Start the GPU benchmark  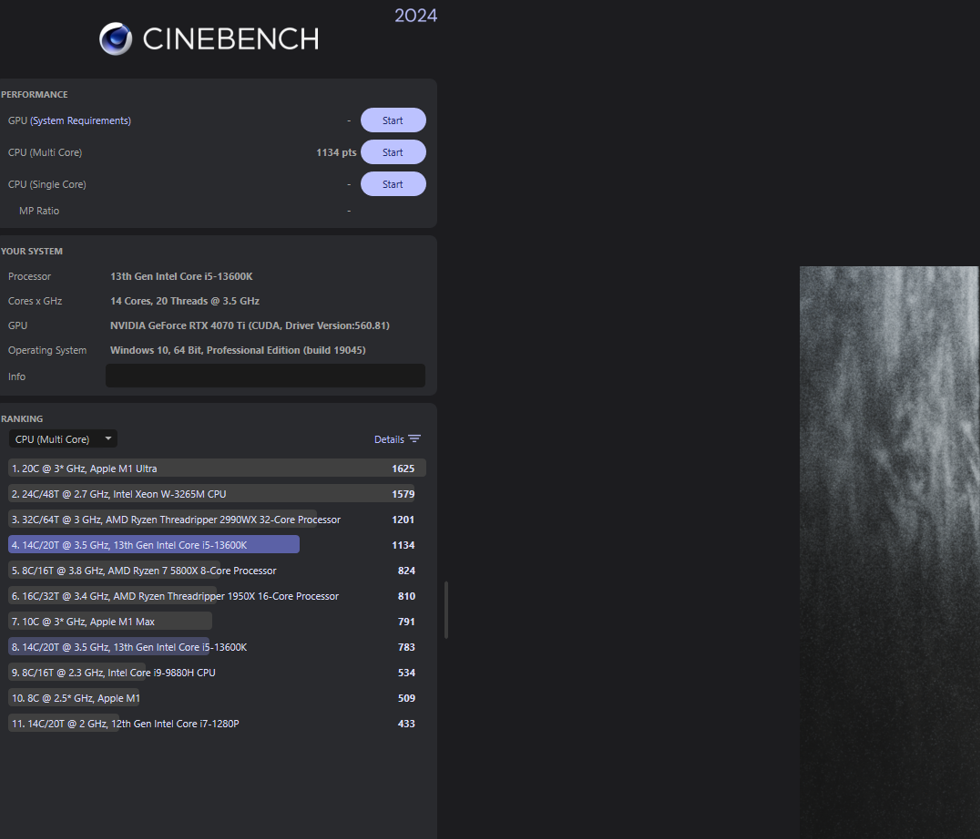[x=393, y=121]
